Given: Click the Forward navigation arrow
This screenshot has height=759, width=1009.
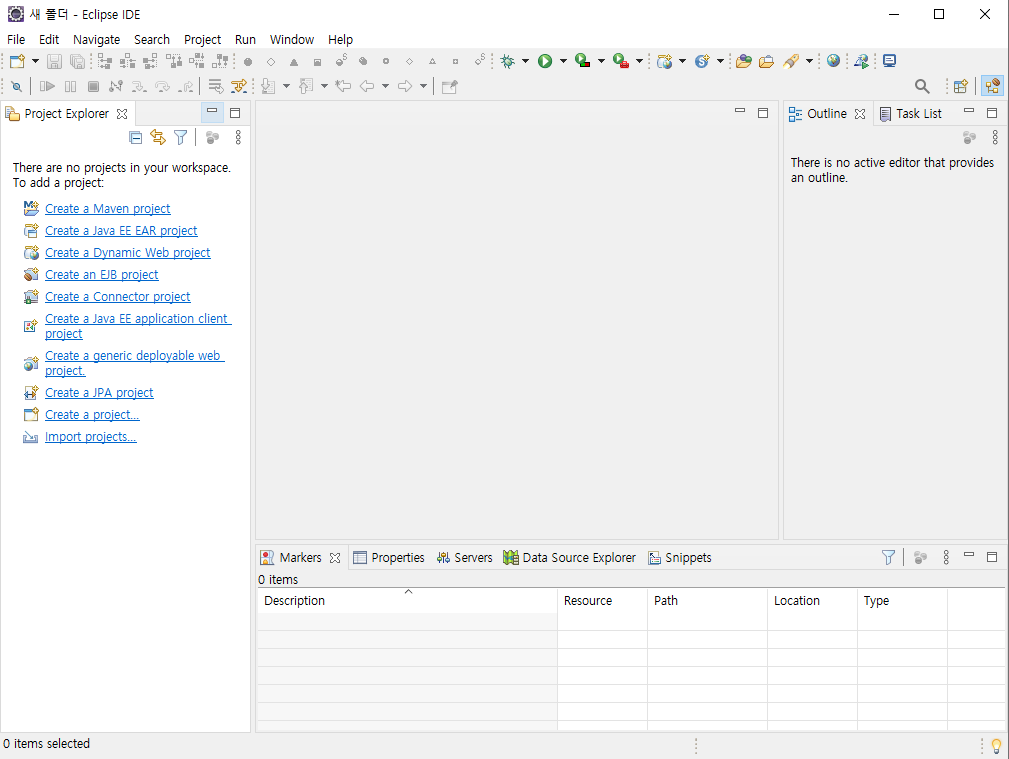Looking at the screenshot, I should pos(405,86).
